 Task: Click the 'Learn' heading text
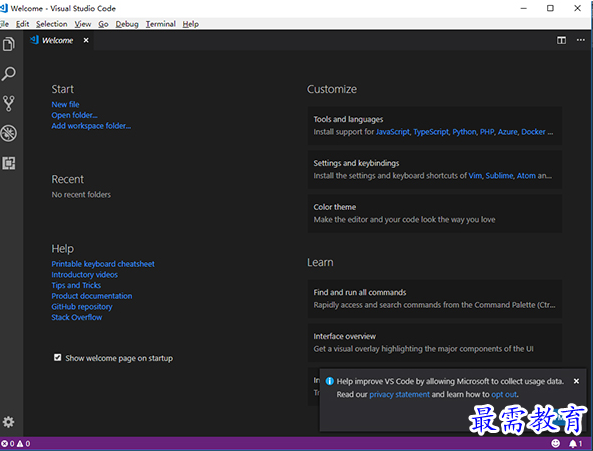tap(320, 262)
